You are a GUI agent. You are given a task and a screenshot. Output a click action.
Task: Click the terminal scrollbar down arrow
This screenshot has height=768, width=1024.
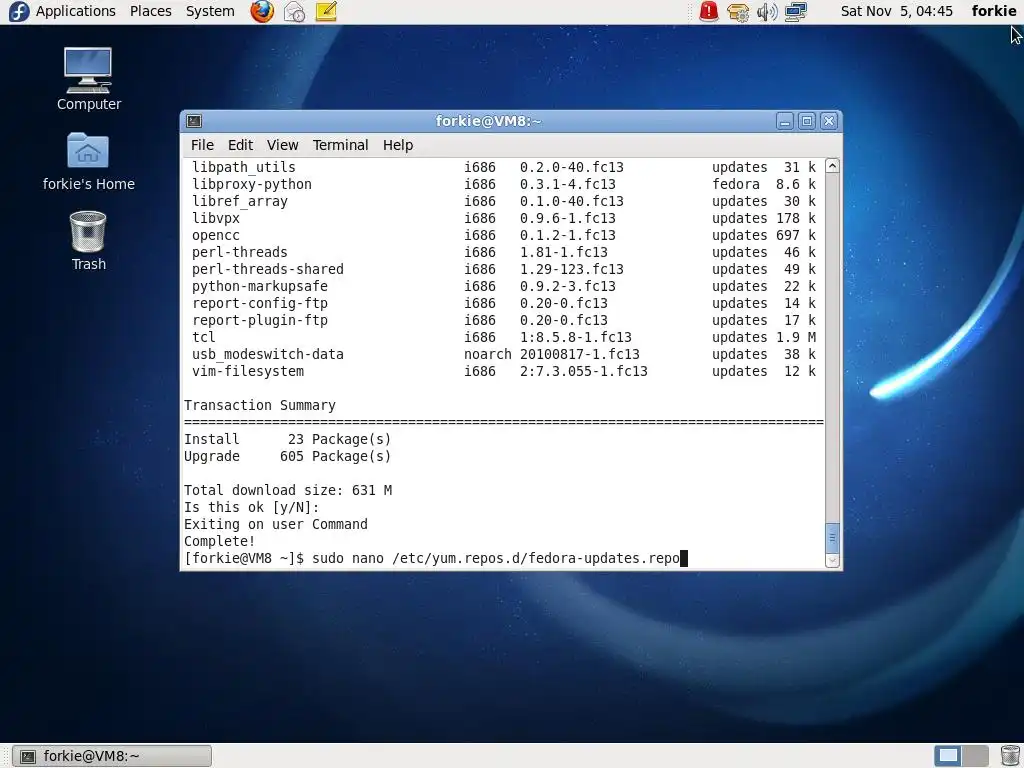(832, 560)
